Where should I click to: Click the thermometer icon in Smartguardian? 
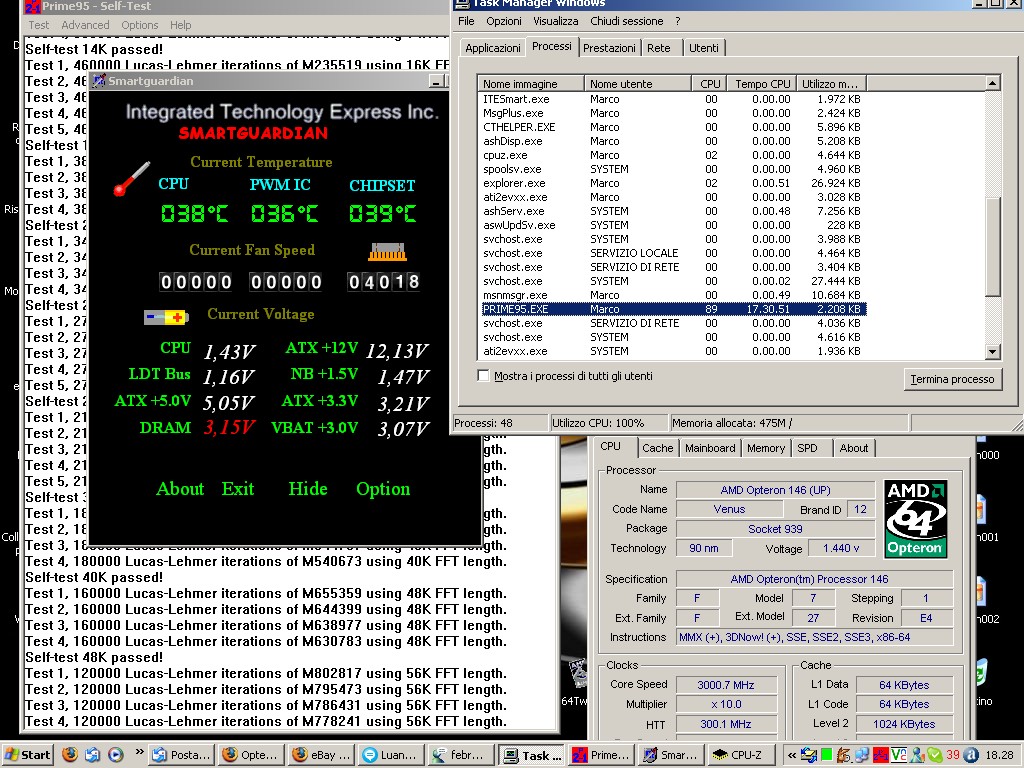click(x=131, y=178)
